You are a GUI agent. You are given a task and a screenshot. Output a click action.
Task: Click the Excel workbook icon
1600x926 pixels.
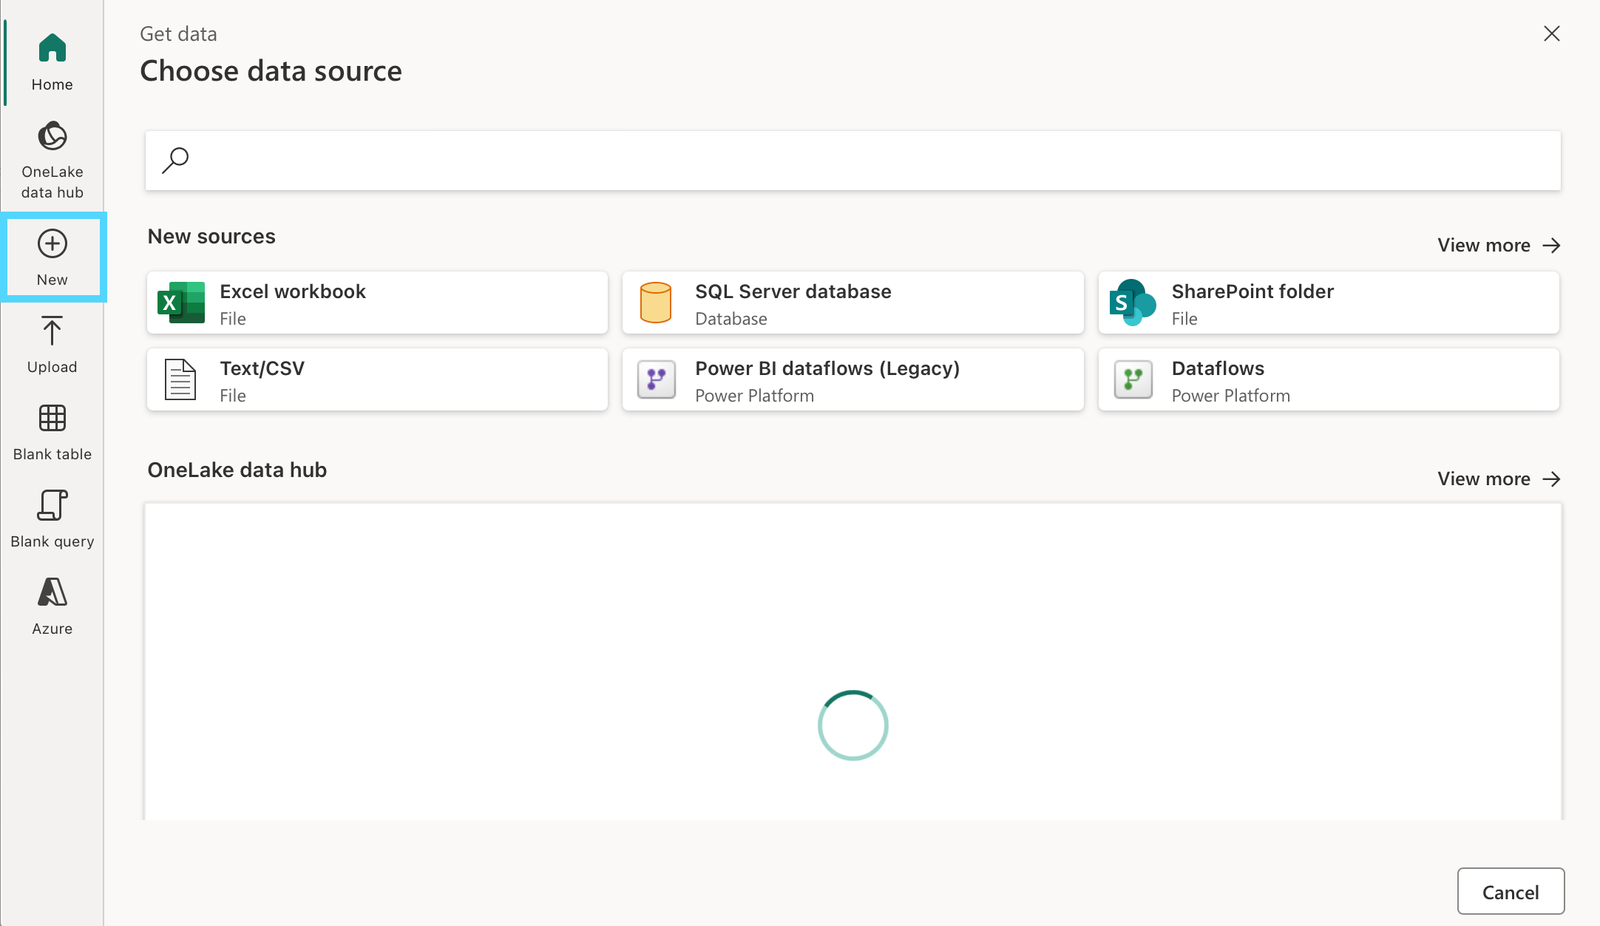[x=178, y=302]
